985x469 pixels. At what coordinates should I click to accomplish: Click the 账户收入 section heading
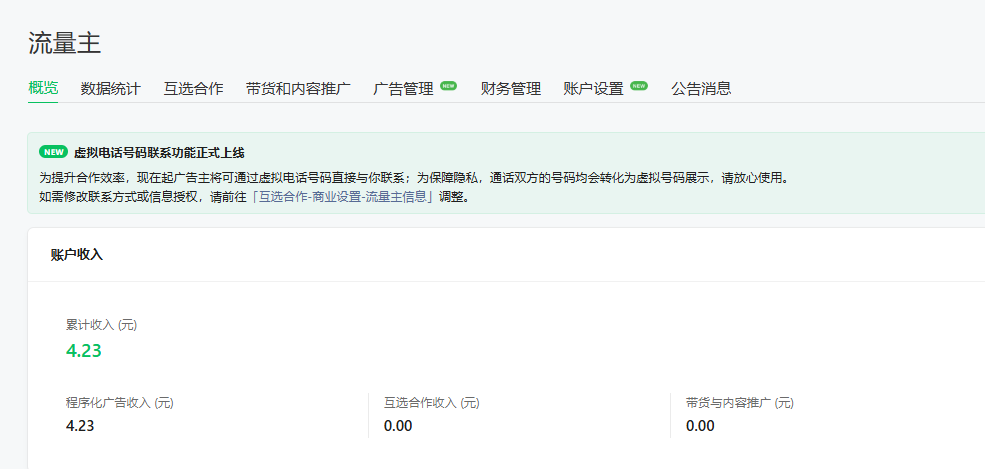(x=77, y=255)
